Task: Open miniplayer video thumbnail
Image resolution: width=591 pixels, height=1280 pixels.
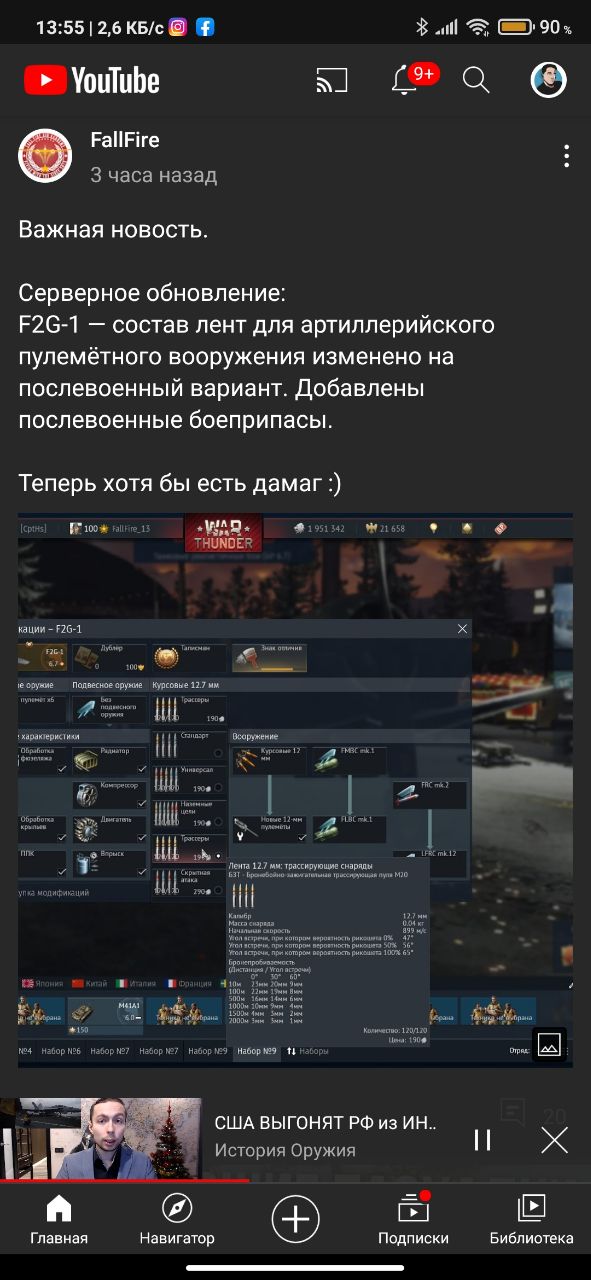Action: coord(100,1139)
